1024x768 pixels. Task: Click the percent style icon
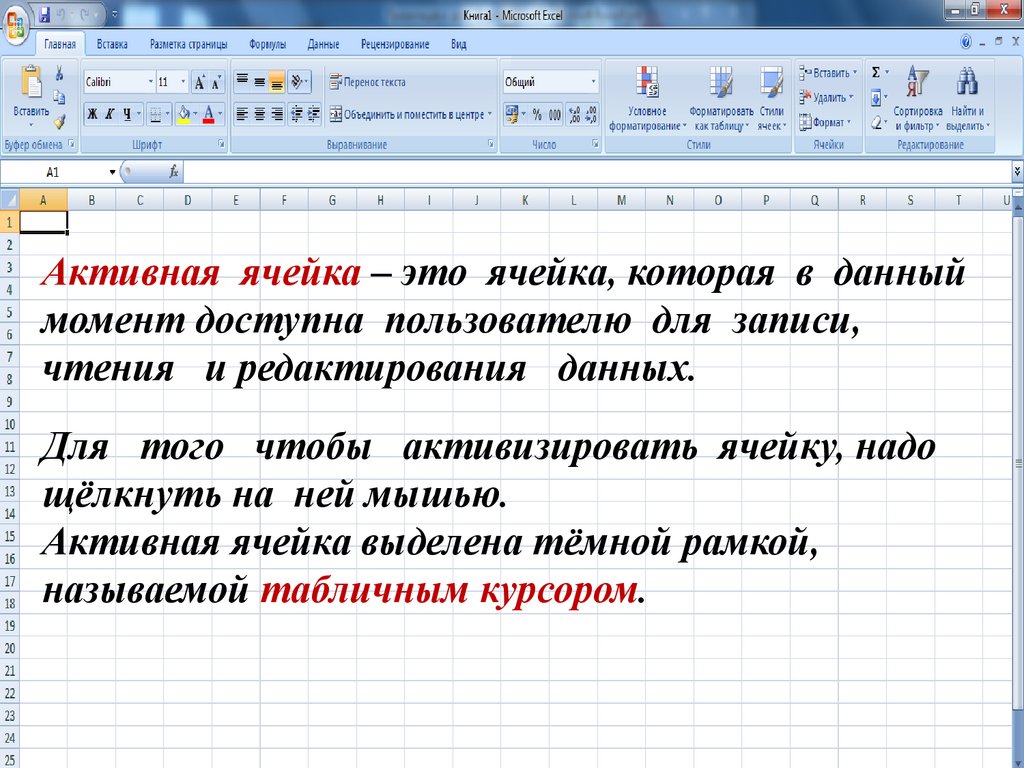pyautogui.click(x=536, y=114)
